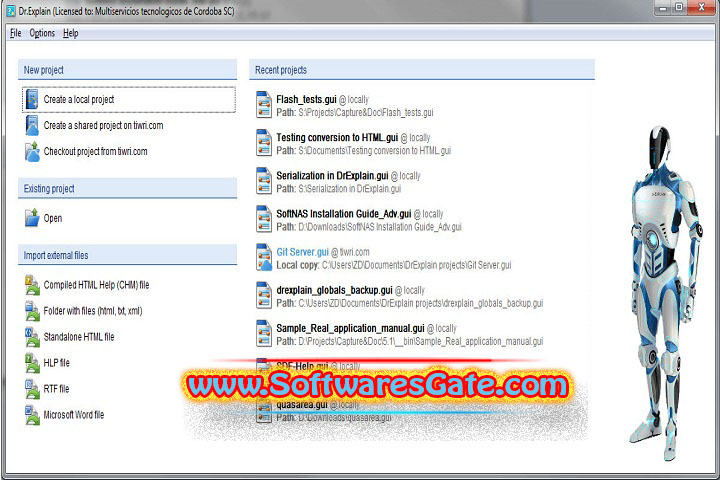
Task: Choose HLP file import option
Action: click(56, 363)
